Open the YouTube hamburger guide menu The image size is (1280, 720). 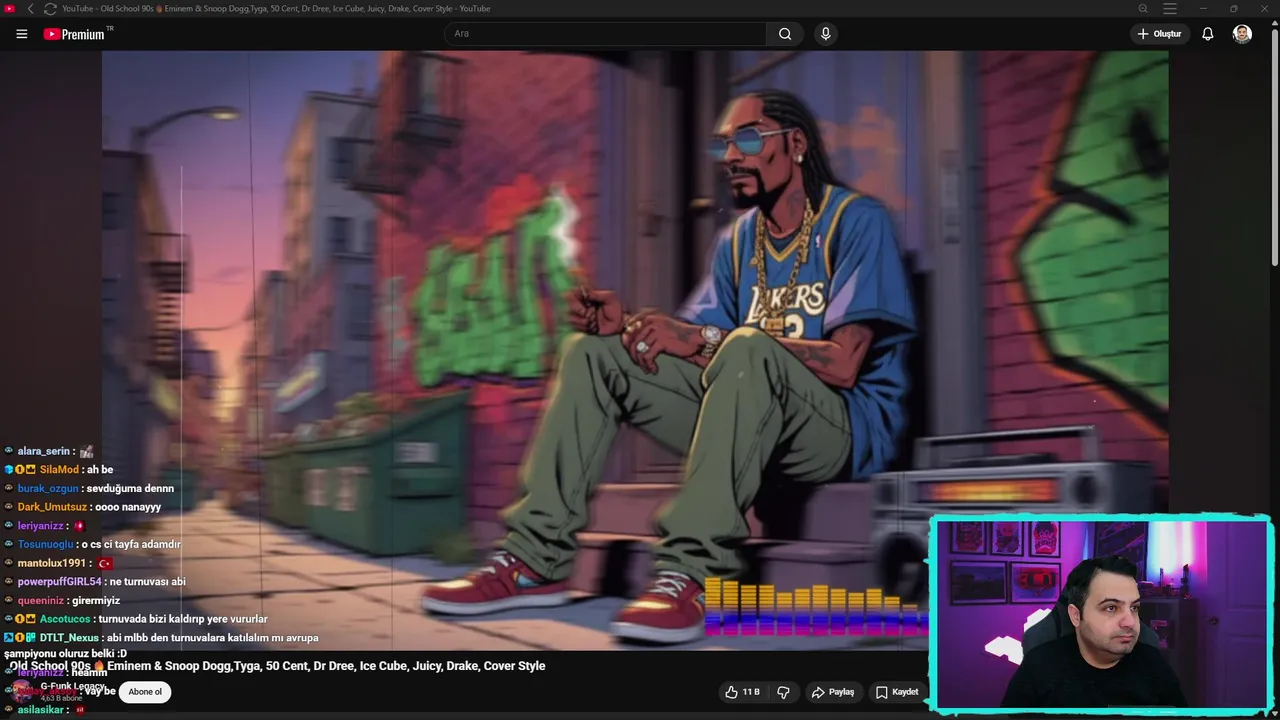coord(22,34)
